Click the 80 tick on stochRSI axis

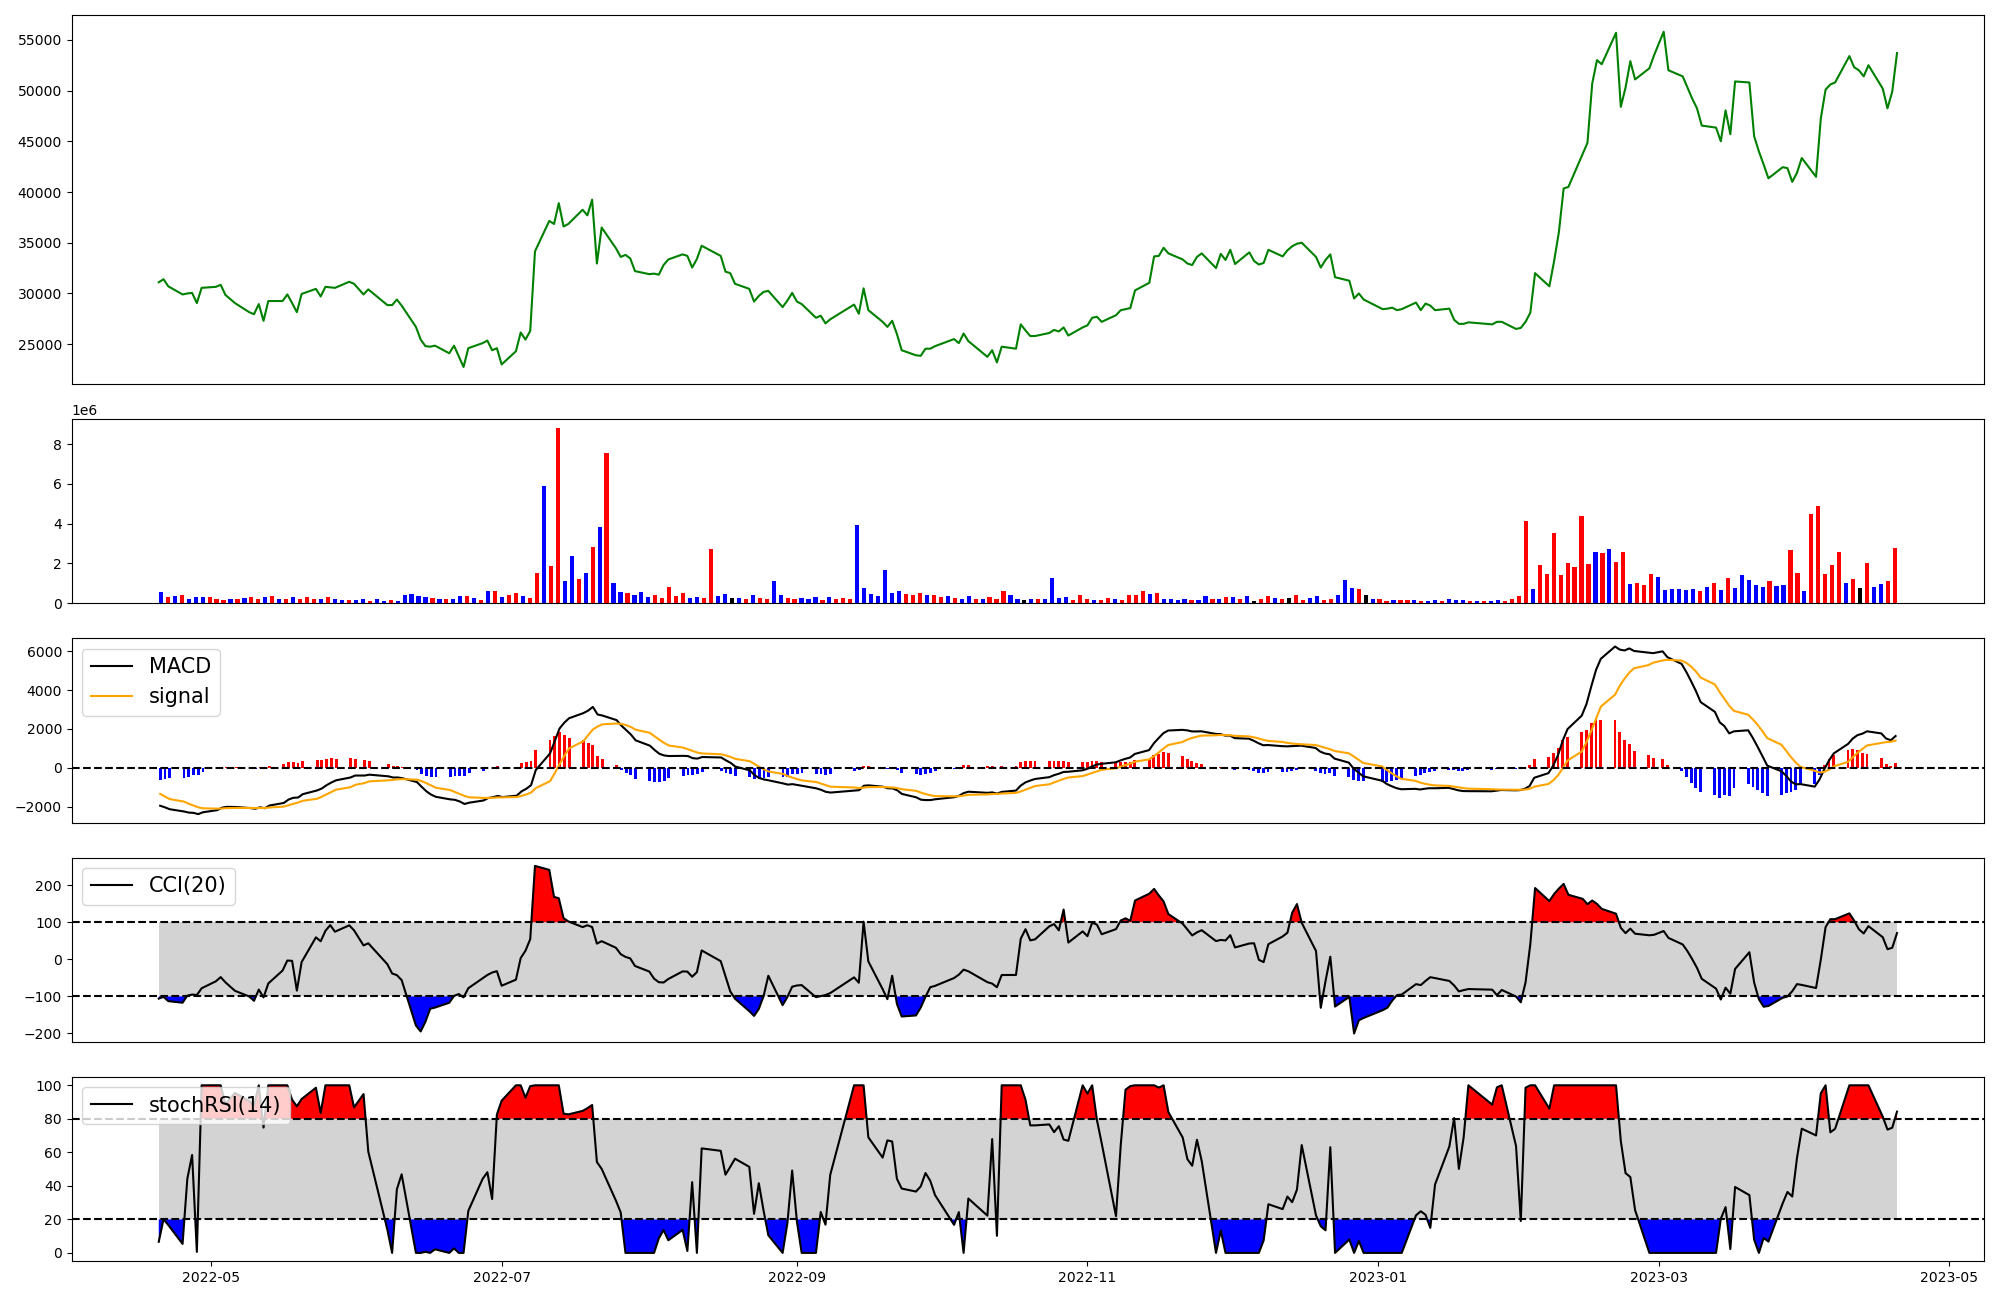pos(53,1120)
